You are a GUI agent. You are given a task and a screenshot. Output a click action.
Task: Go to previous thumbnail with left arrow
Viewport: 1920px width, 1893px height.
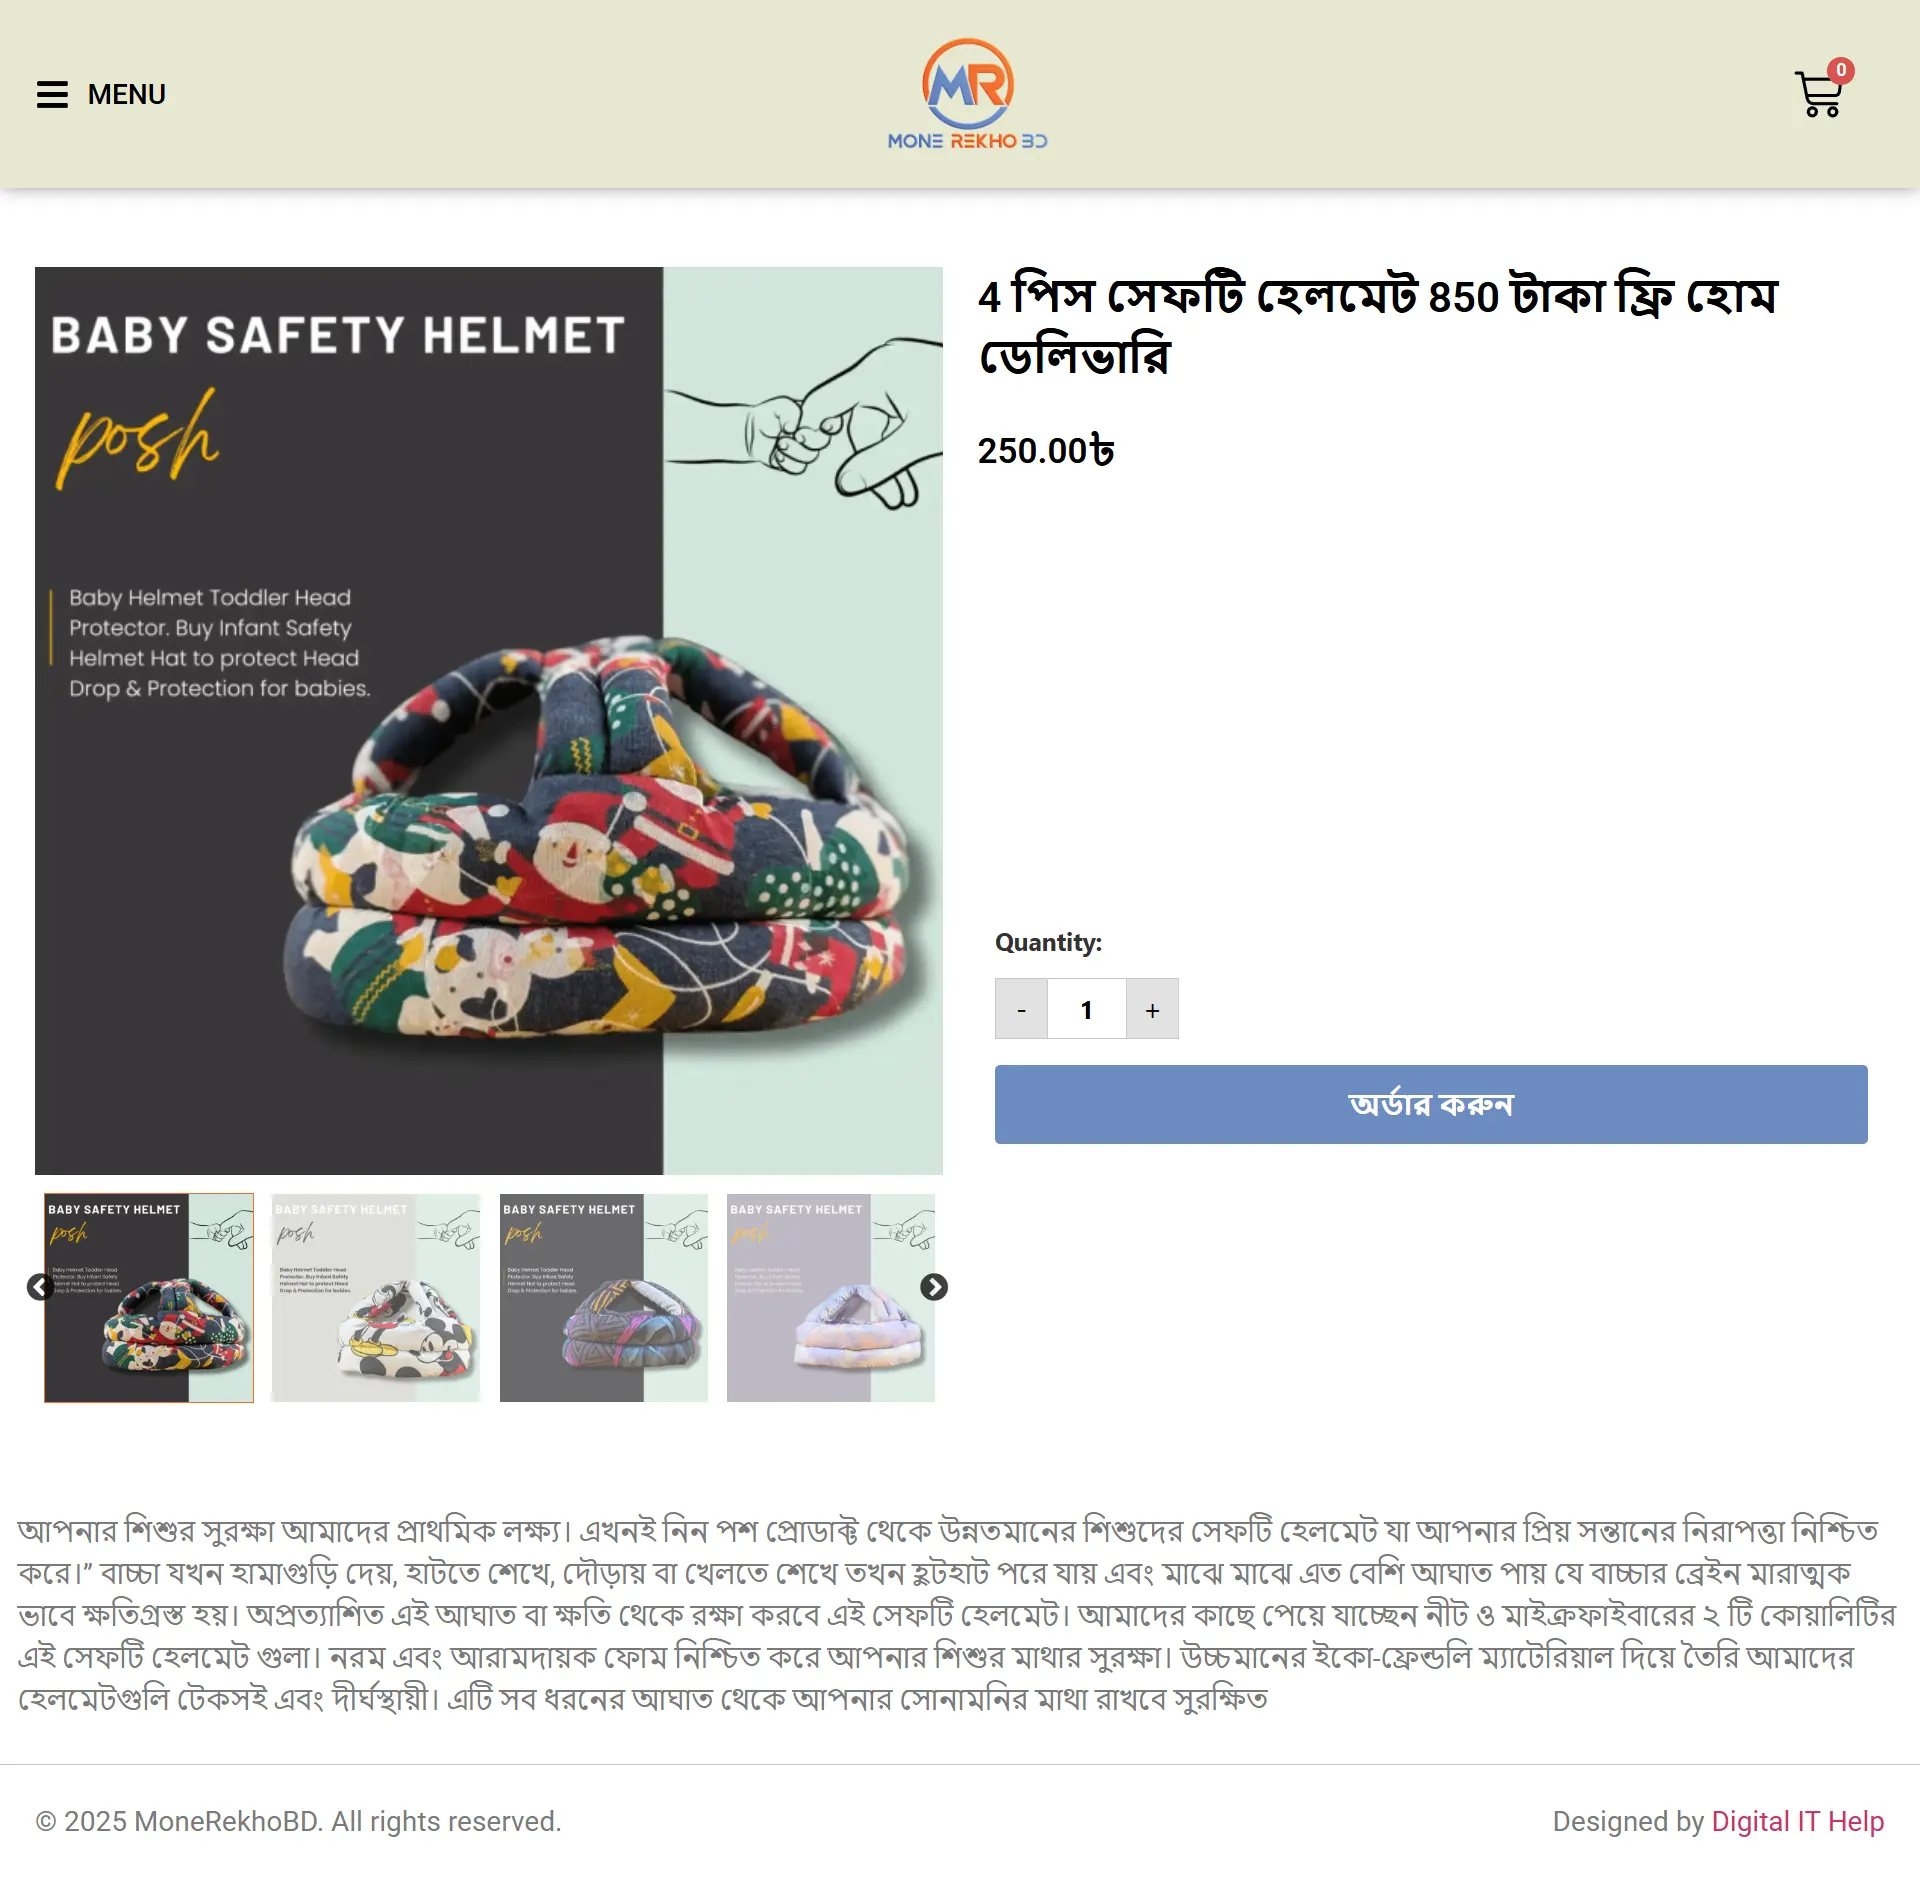[40, 1287]
